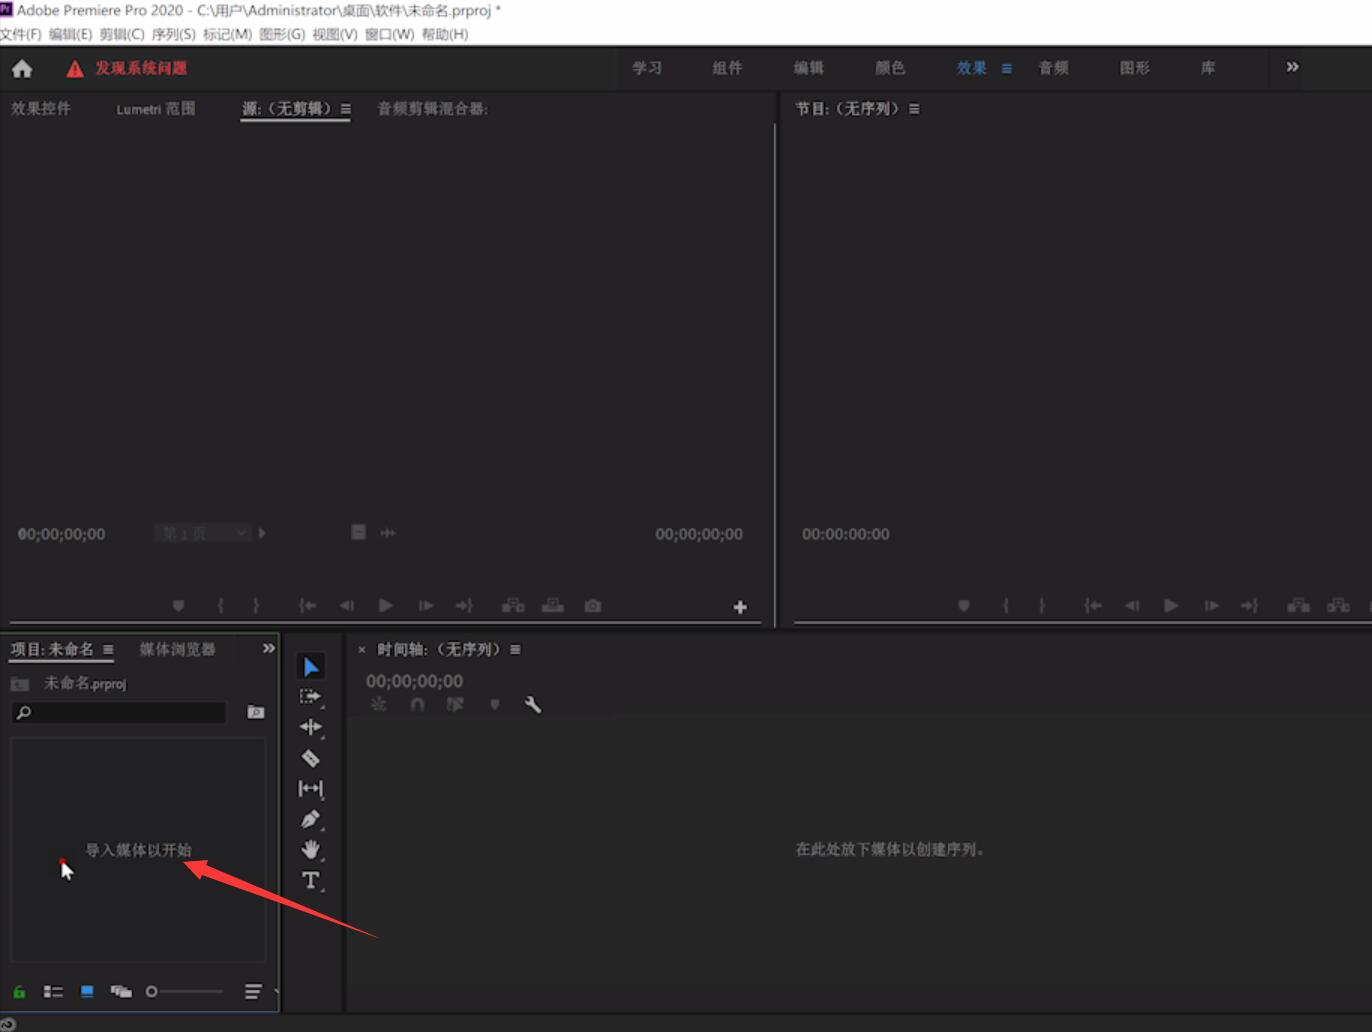The image size is (1372, 1032).
Task: Switch to Lumetri 范围 tab
Action: coord(156,109)
